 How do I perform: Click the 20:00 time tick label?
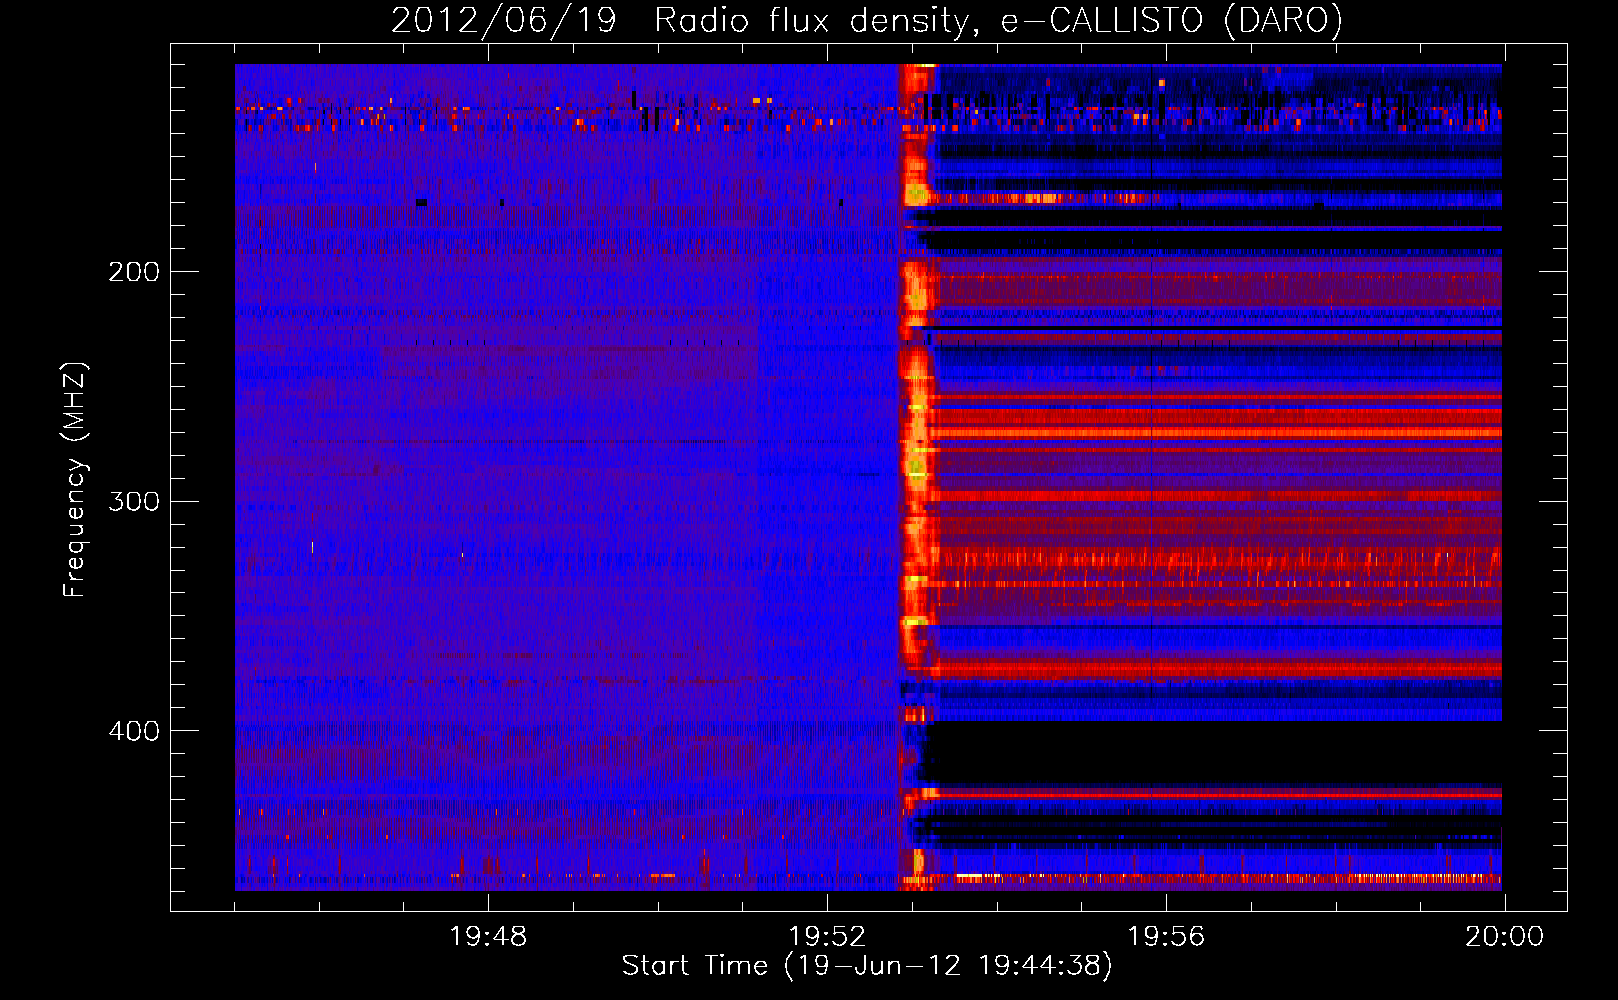pos(1504,937)
